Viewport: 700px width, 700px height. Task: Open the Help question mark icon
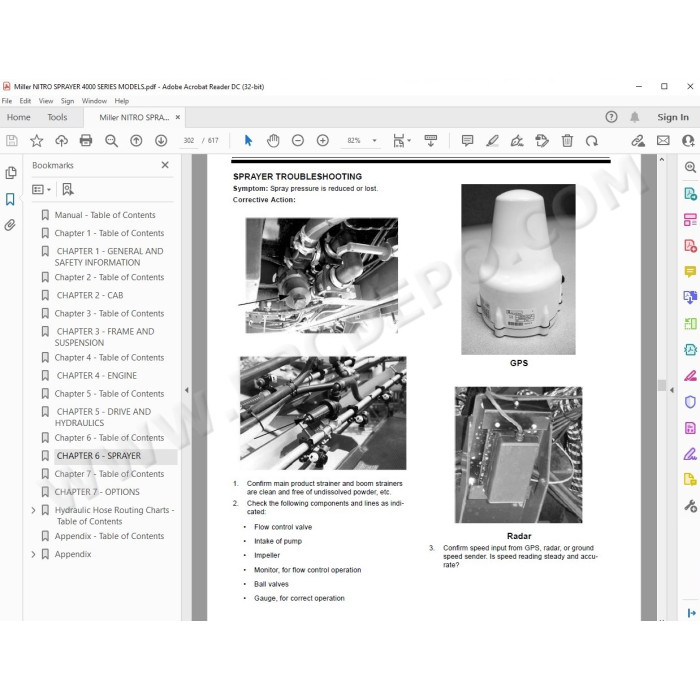tap(611, 117)
